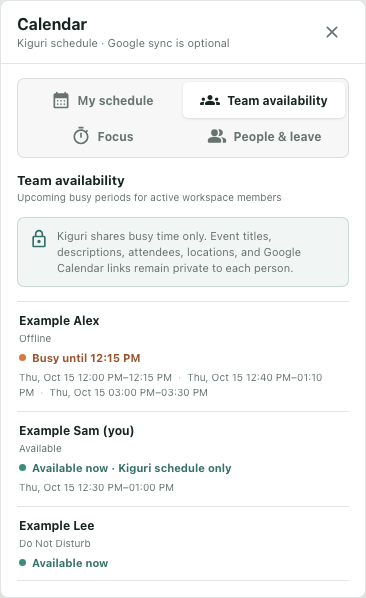Click the 'Busy until 12:15 PM' status
366x598 pixels.
click(x=86, y=358)
